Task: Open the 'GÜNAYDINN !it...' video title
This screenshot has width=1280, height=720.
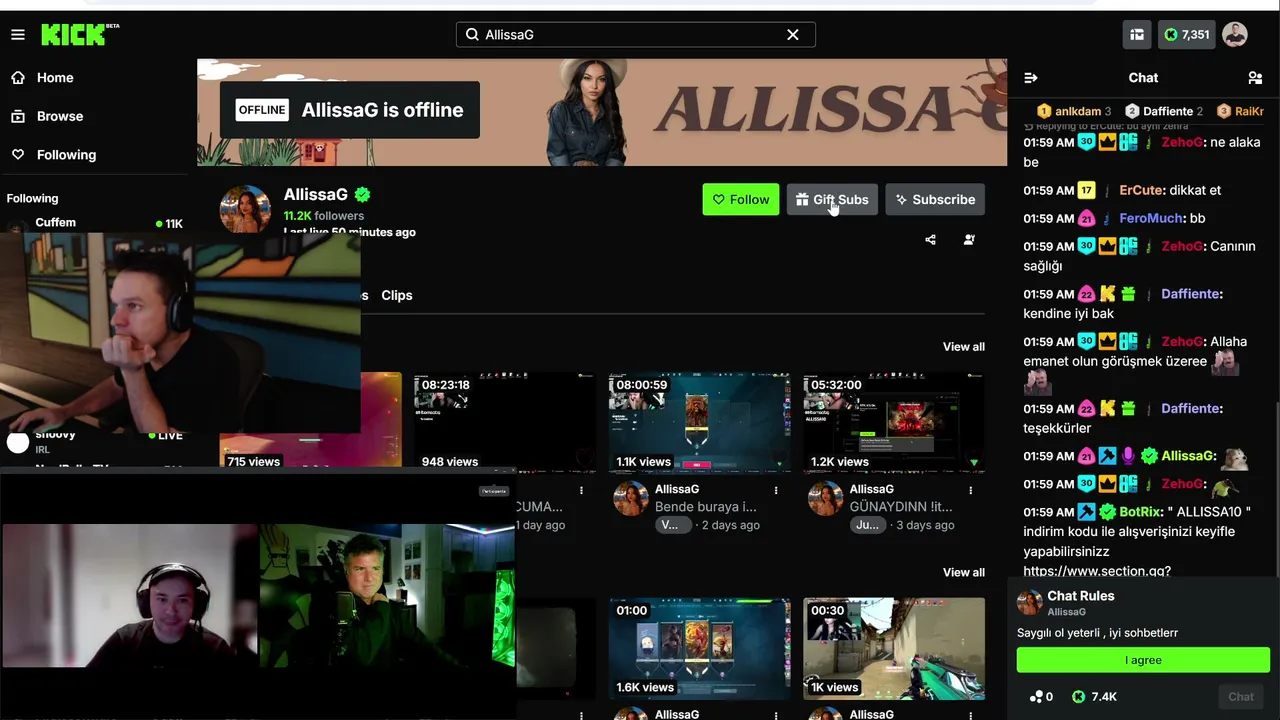Action: [901, 507]
